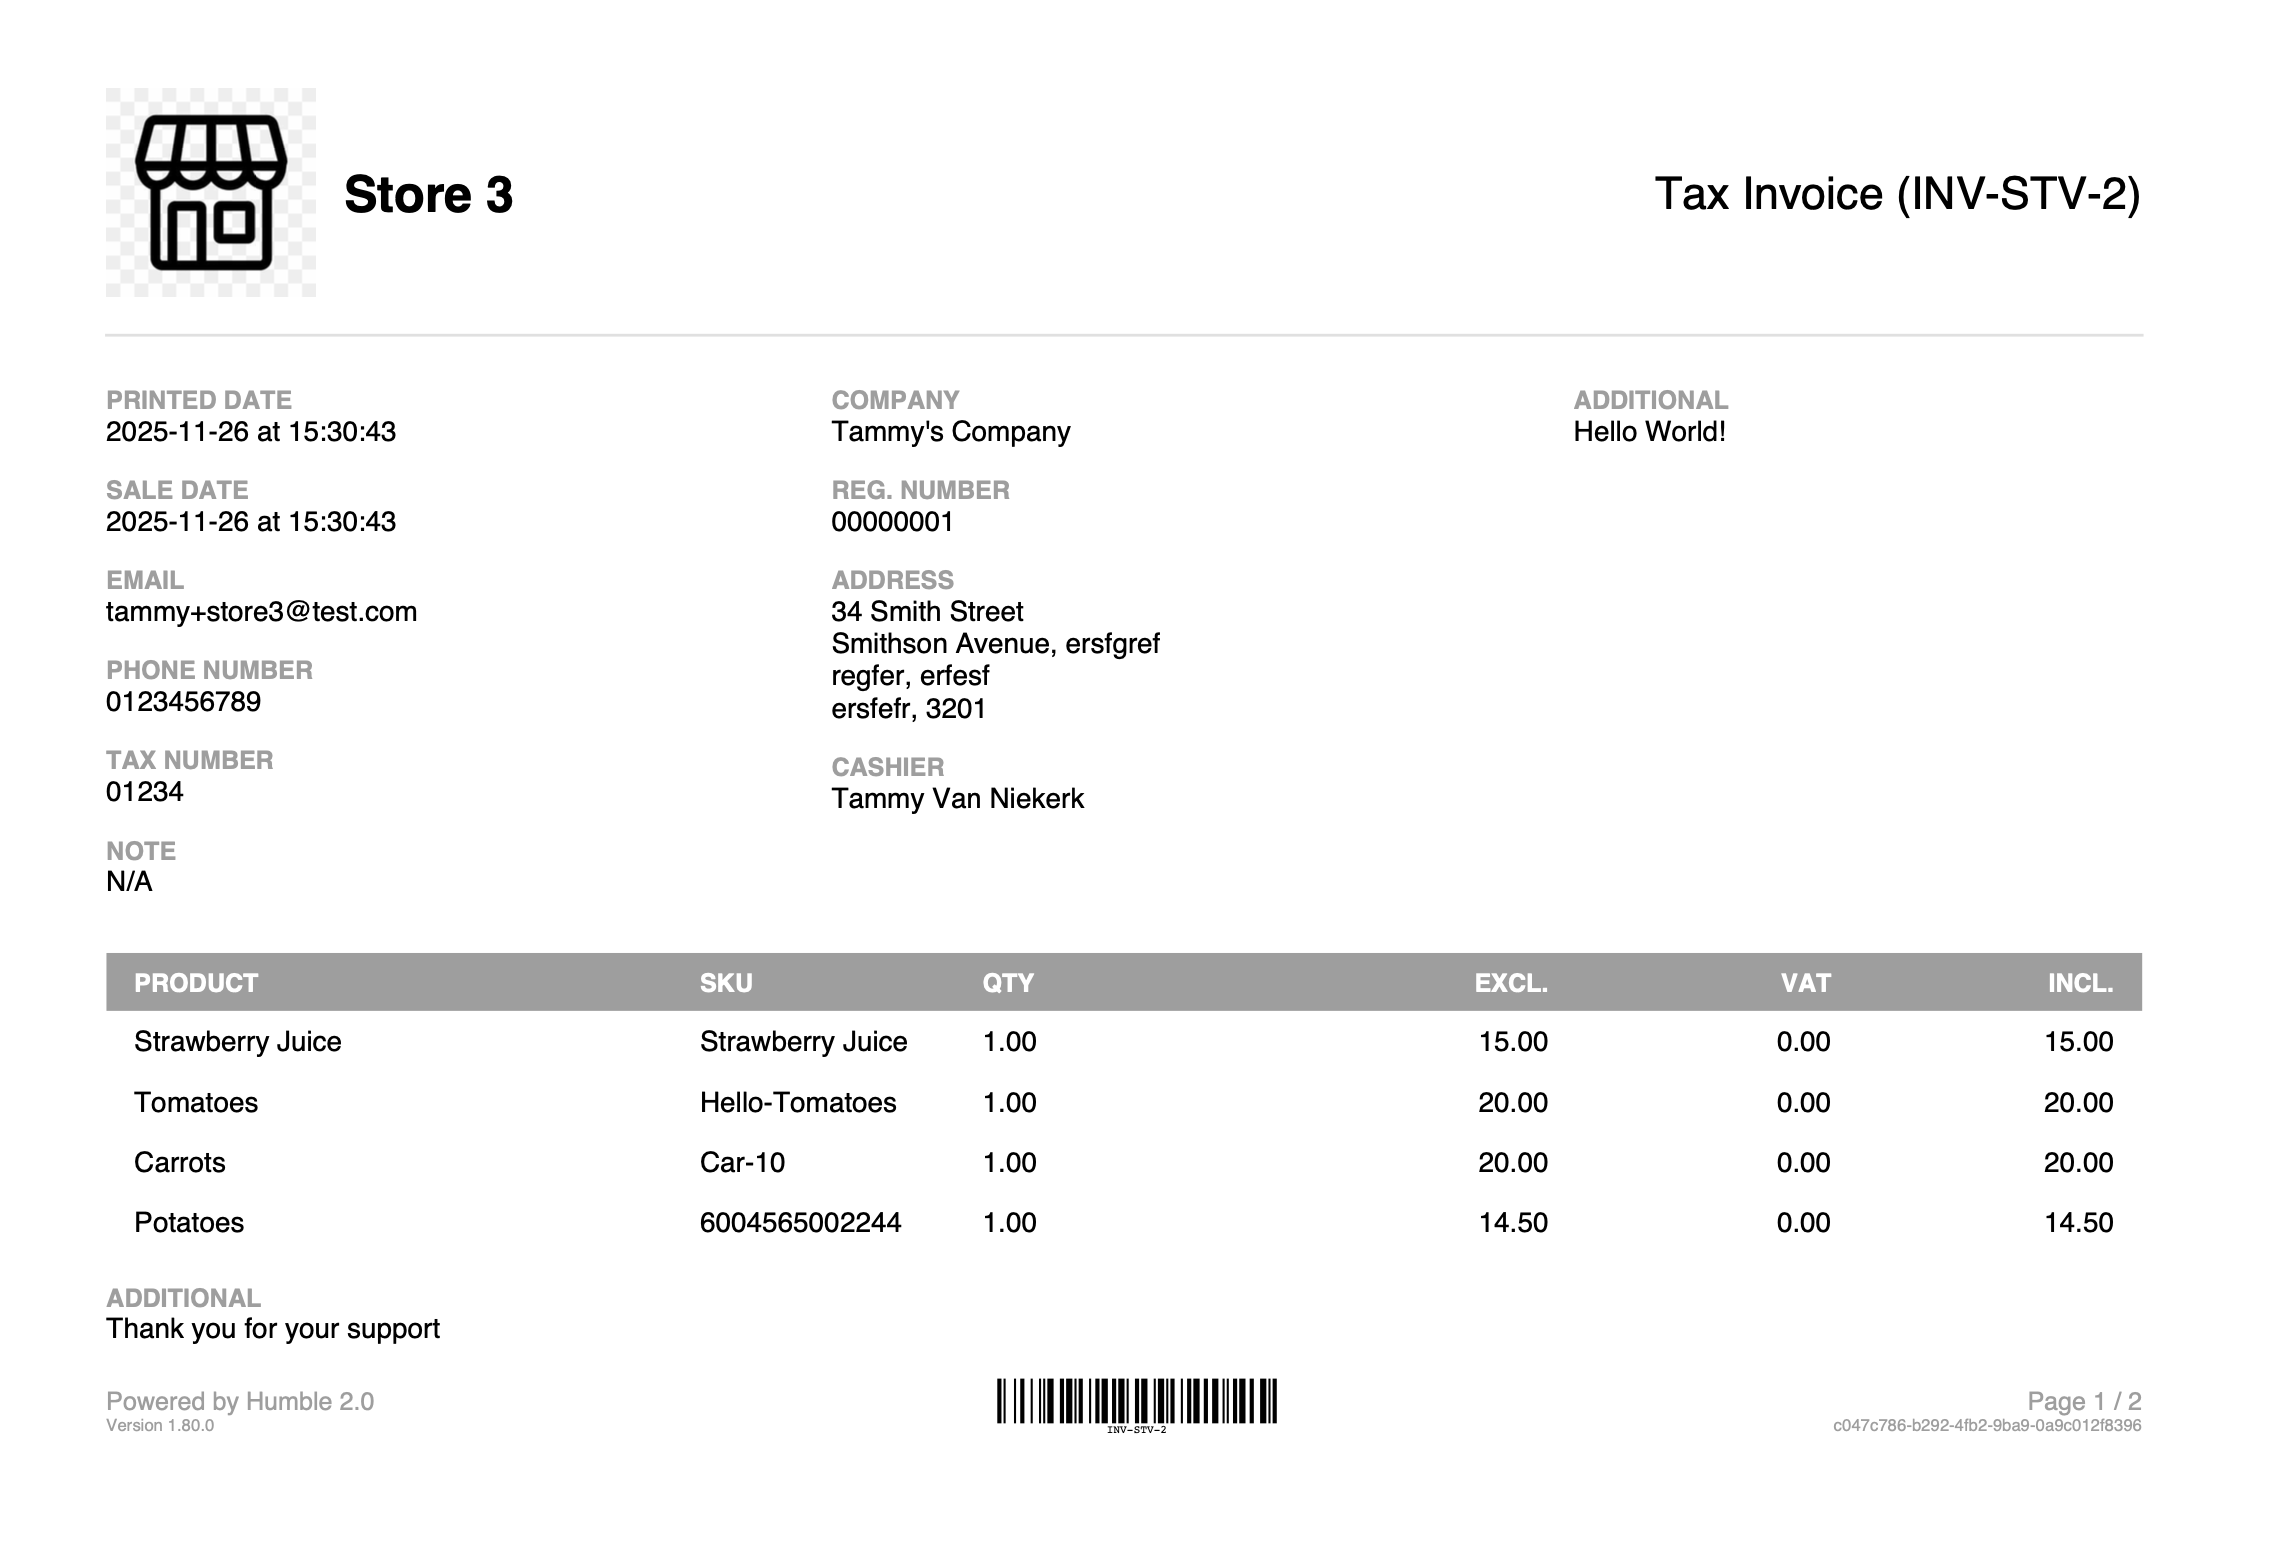Click the Page 1 / 2 indicator
Screen dimensions: 2282x1556
[2084, 1401]
